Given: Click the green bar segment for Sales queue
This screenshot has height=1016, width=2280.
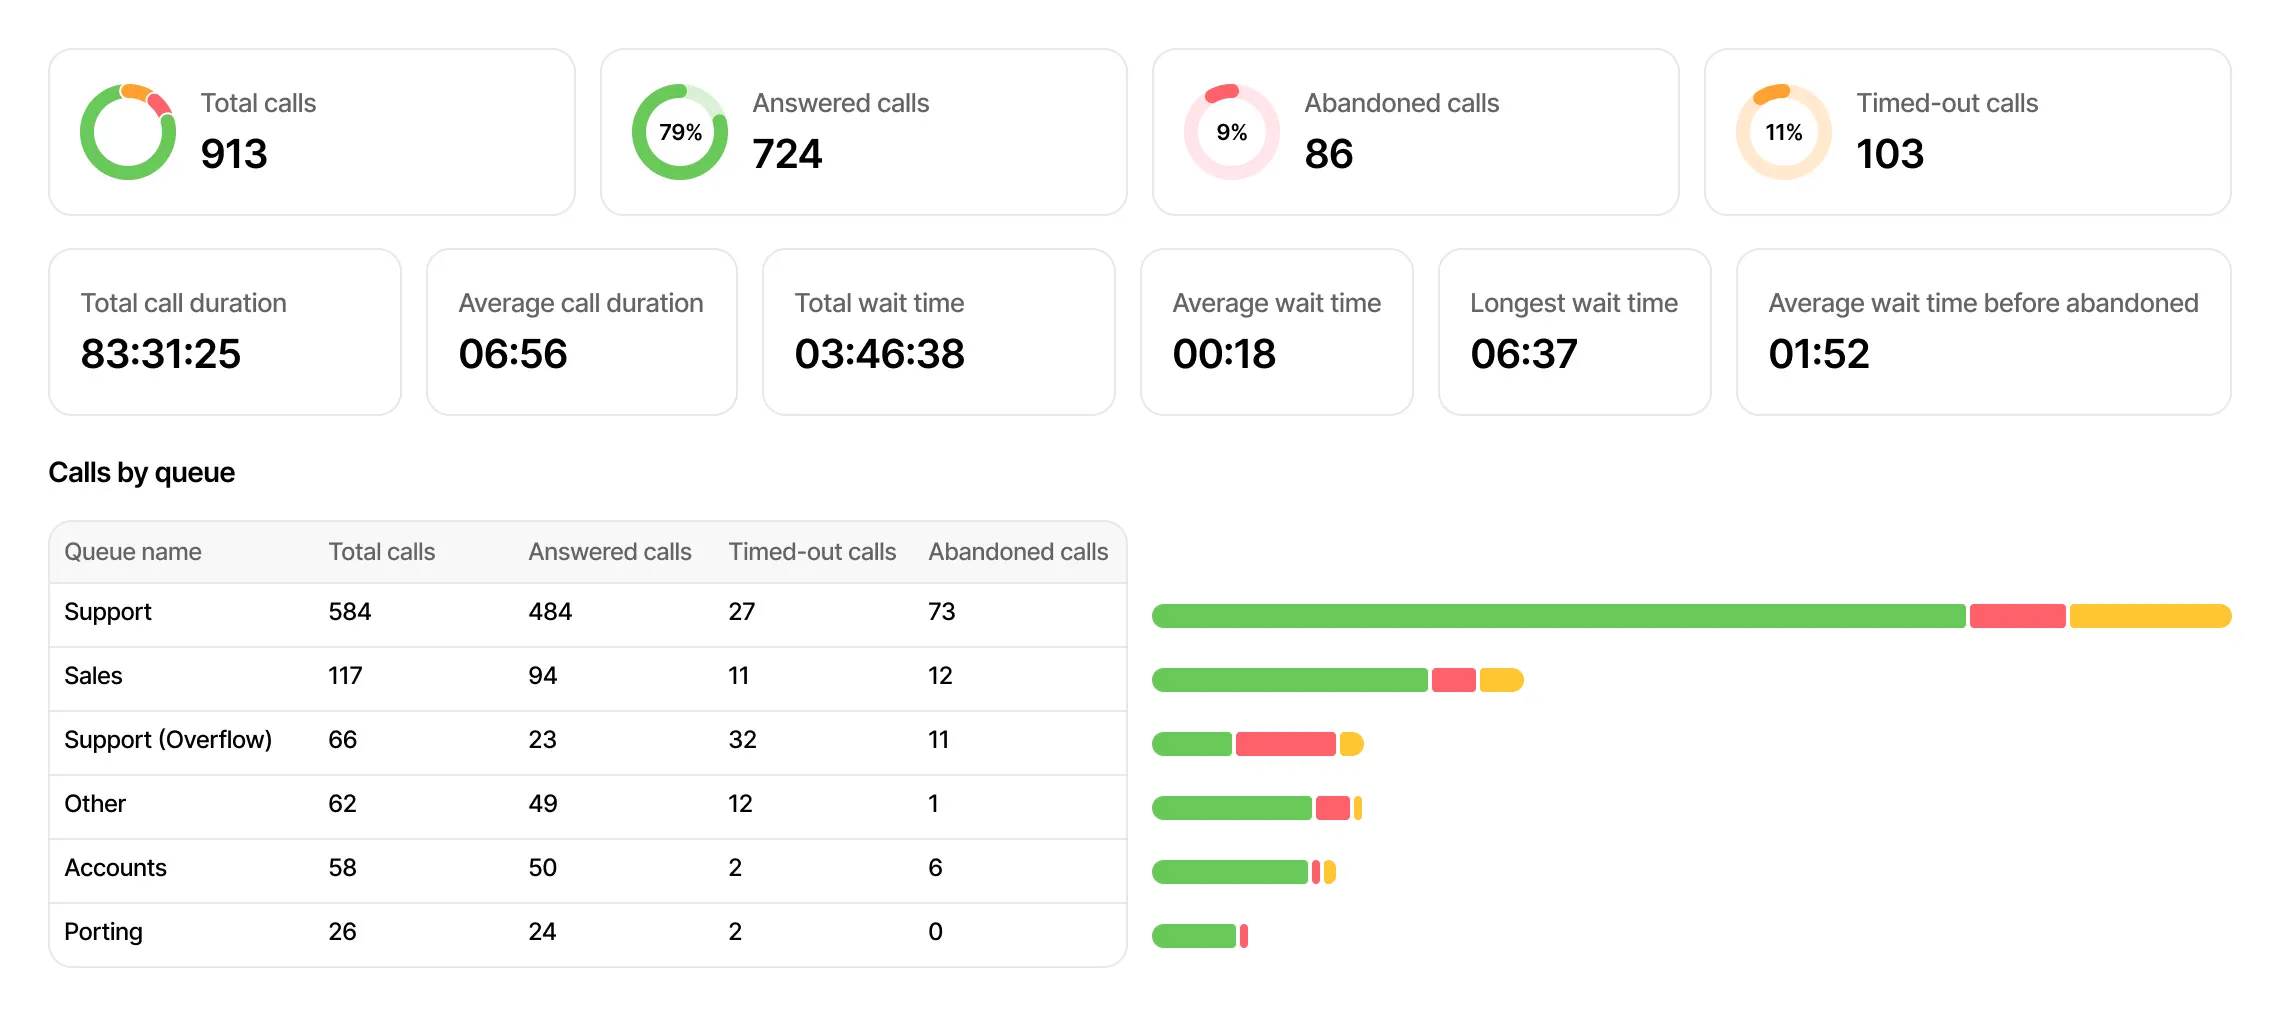Looking at the screenshot, I should [x=1290, y=680].
